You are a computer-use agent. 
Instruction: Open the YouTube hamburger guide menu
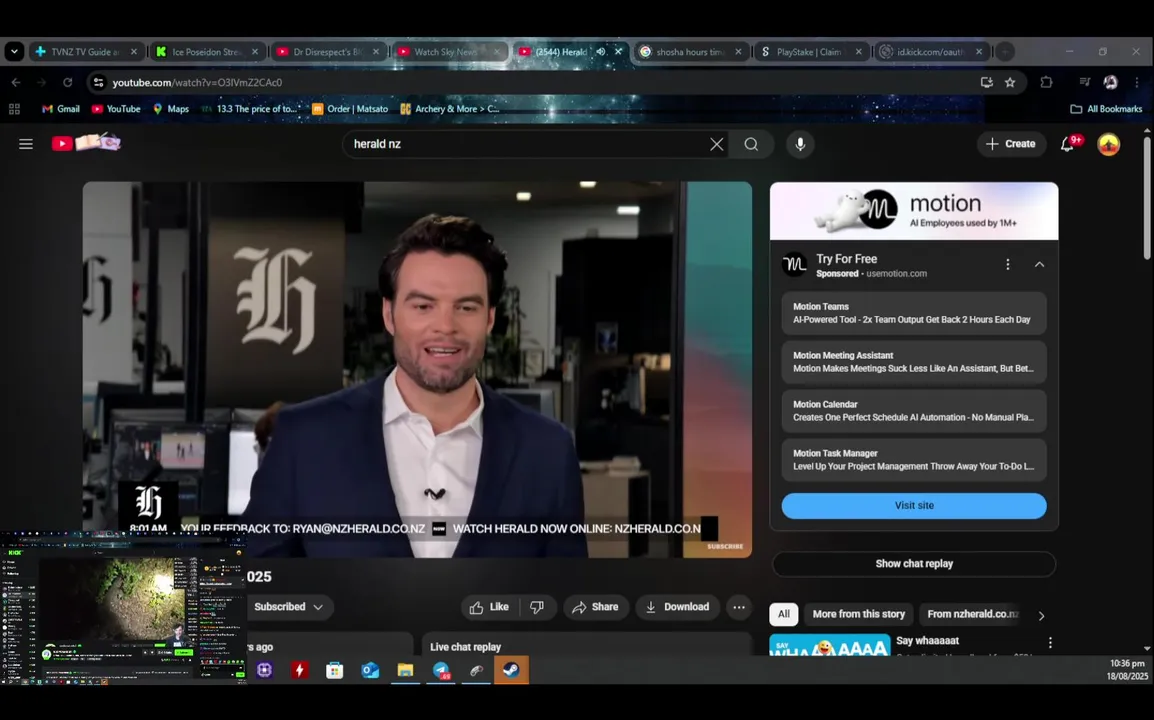click(x=26, y=144)
